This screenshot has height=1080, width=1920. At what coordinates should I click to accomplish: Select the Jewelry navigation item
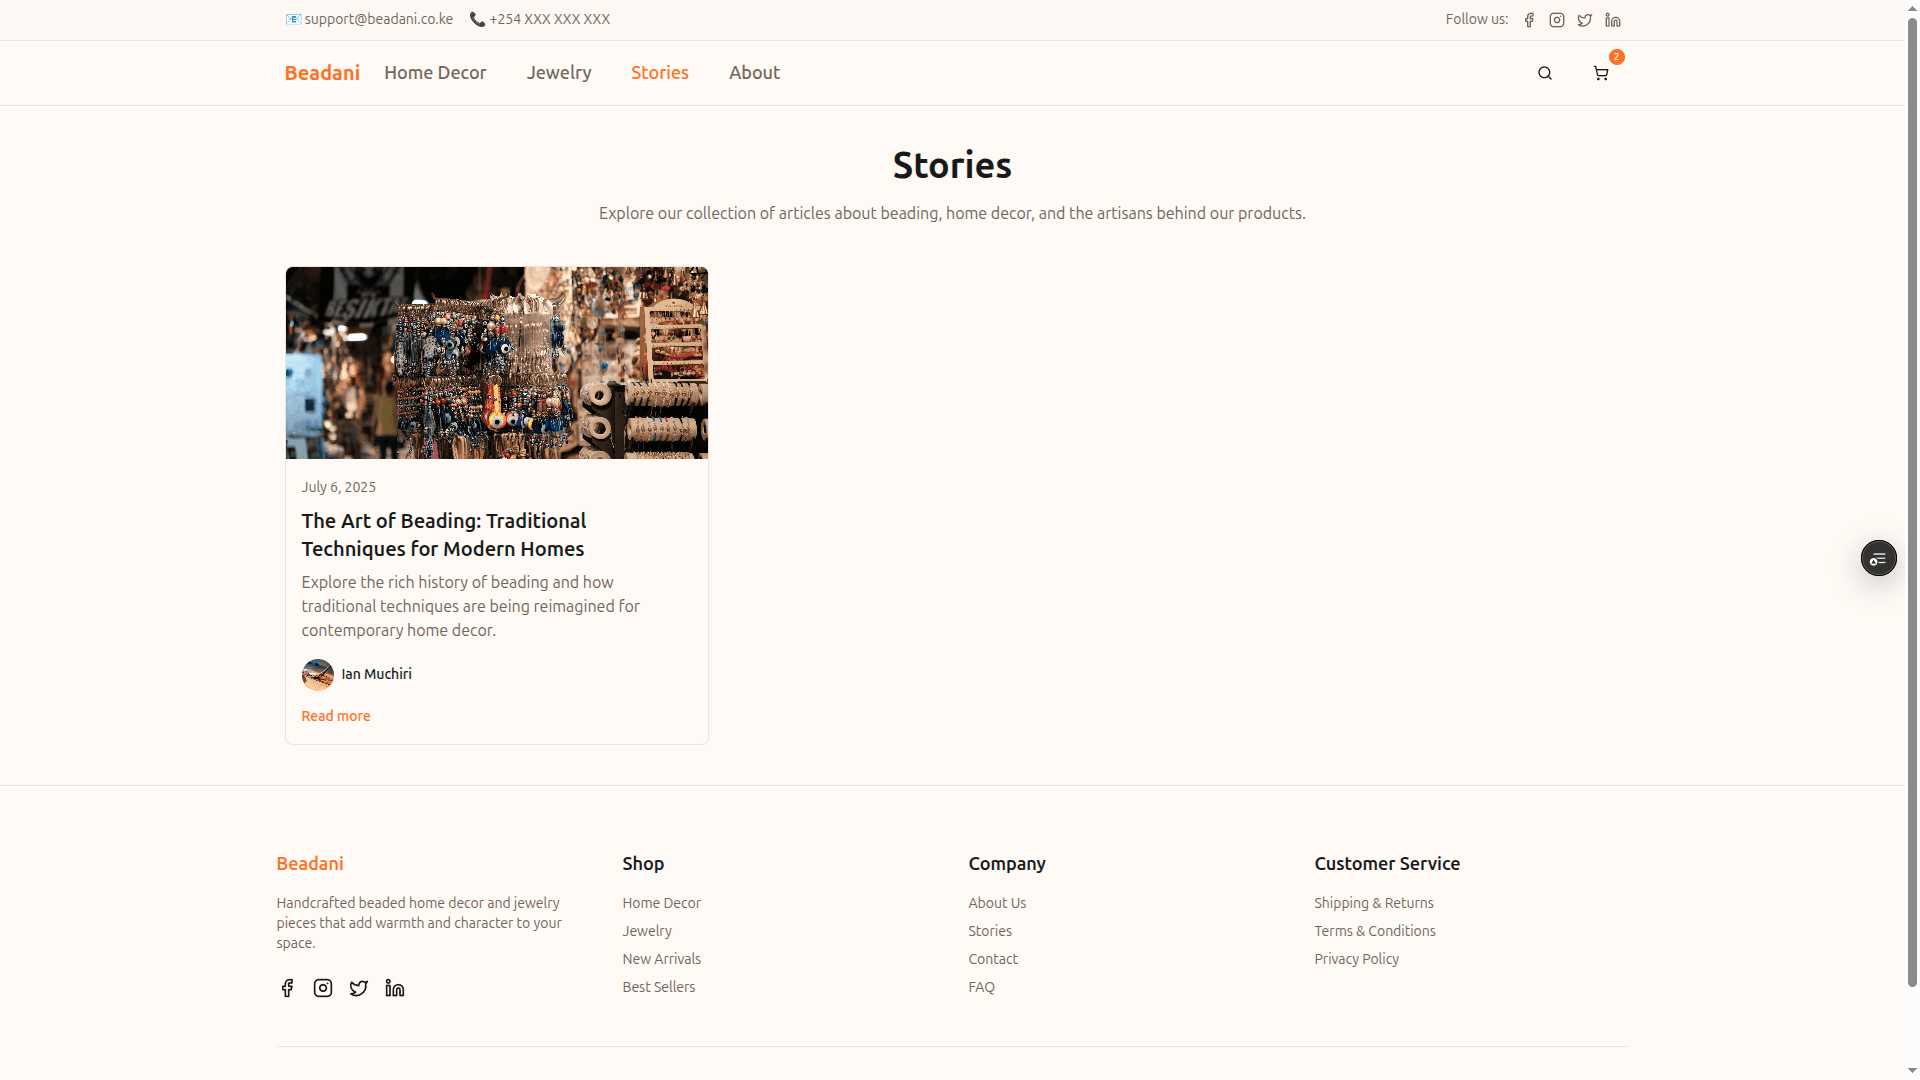click(559, 73)
